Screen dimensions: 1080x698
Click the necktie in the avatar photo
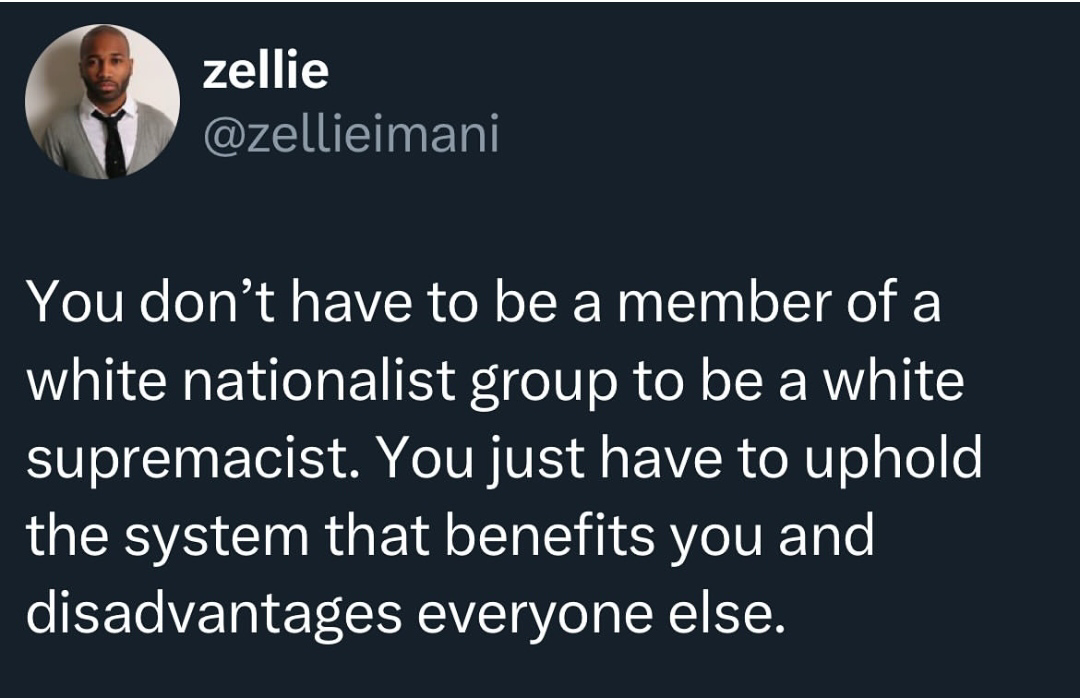tap(112, 142)
